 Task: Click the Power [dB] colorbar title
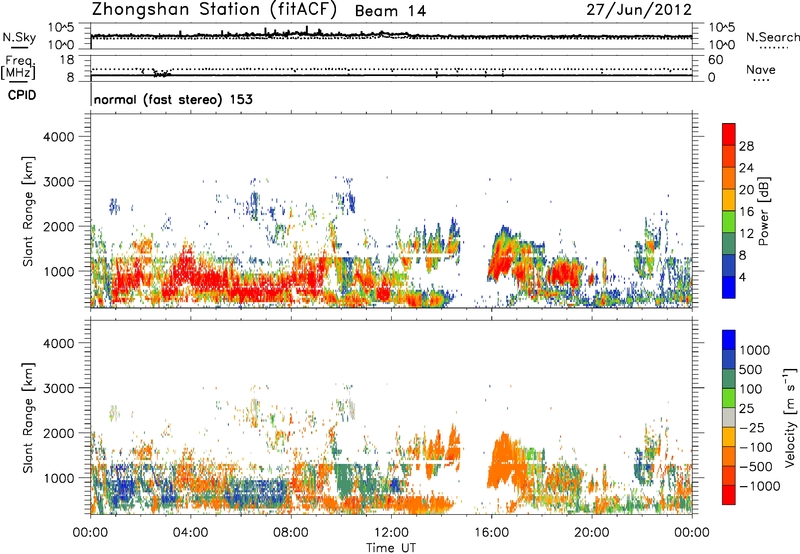click(764, 211)
